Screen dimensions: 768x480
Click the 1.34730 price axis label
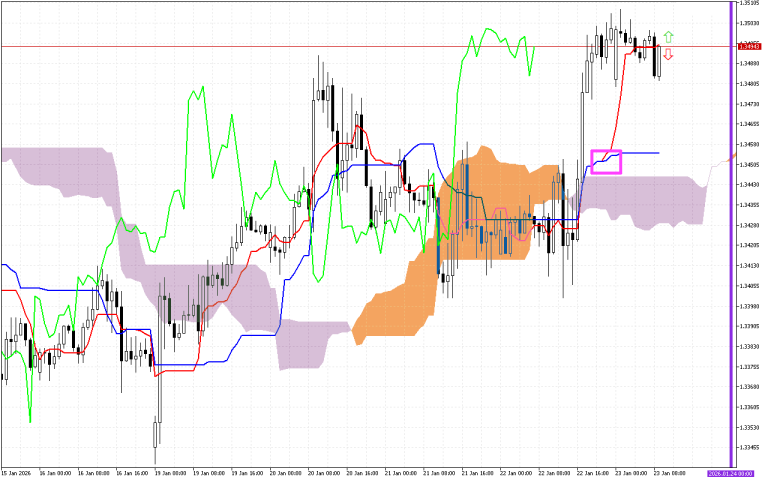point(750,104)
